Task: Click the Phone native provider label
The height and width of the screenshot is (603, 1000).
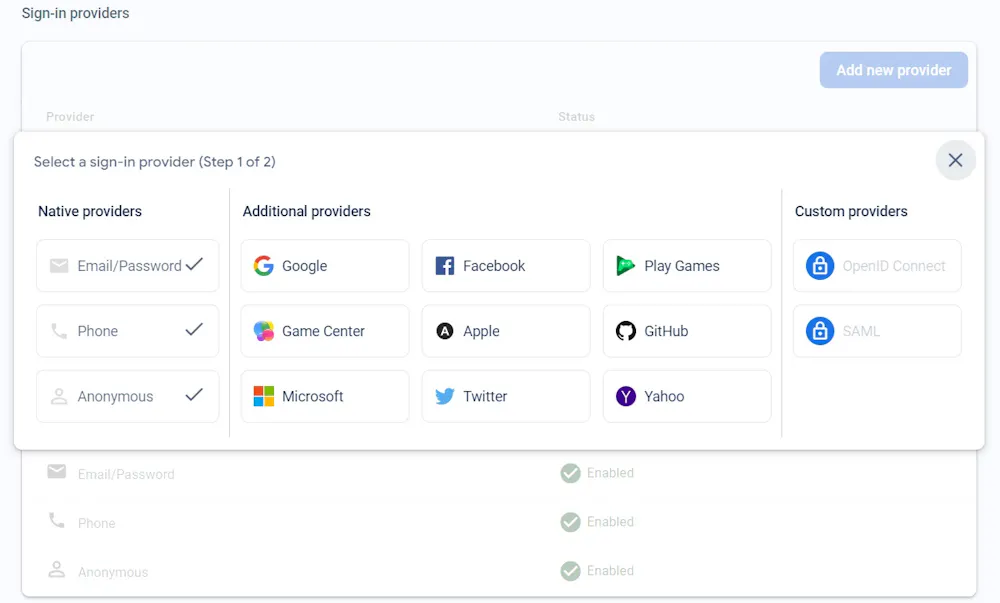Action: coord(98,331)
